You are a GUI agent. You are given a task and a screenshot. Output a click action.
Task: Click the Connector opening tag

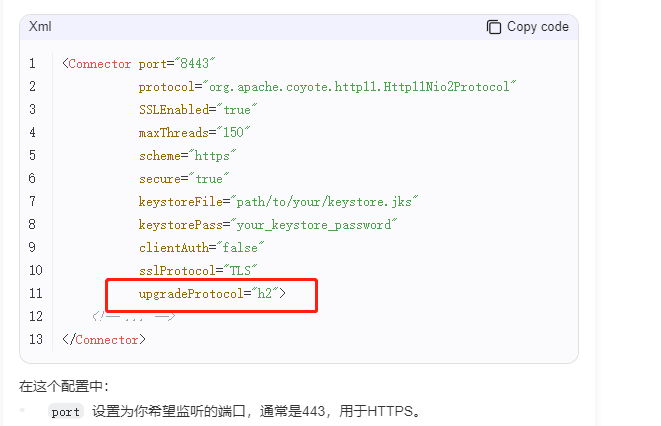point(97,64)
